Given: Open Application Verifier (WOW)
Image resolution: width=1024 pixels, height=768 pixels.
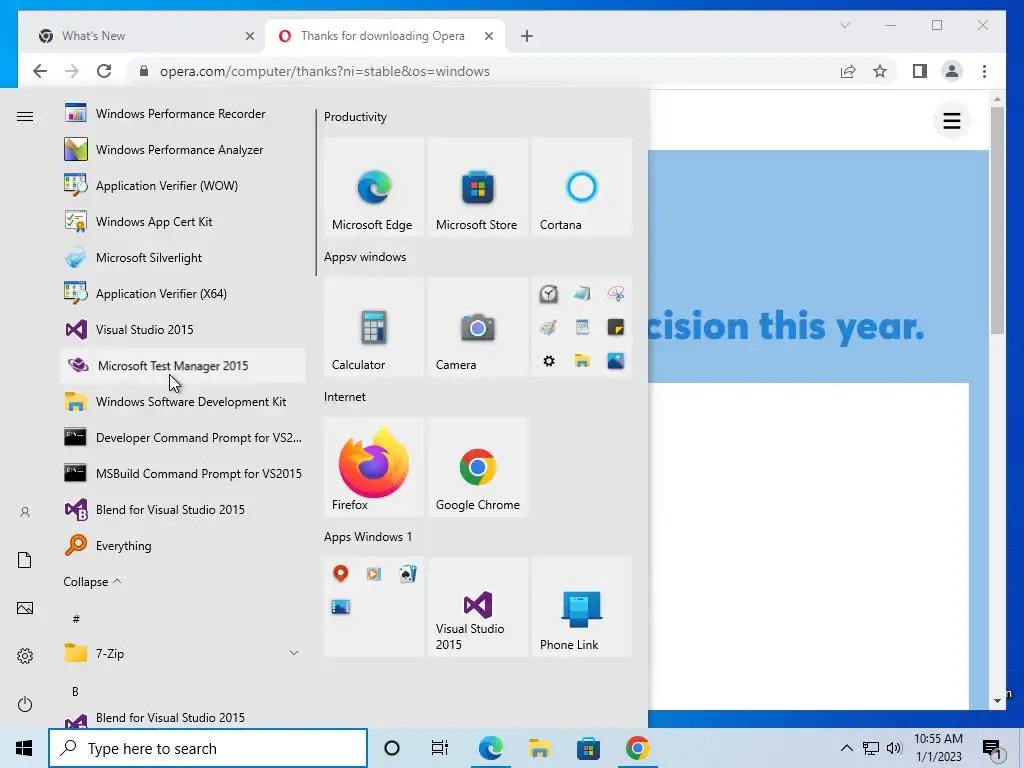Looking at the screenshot, I should [183, 185].
